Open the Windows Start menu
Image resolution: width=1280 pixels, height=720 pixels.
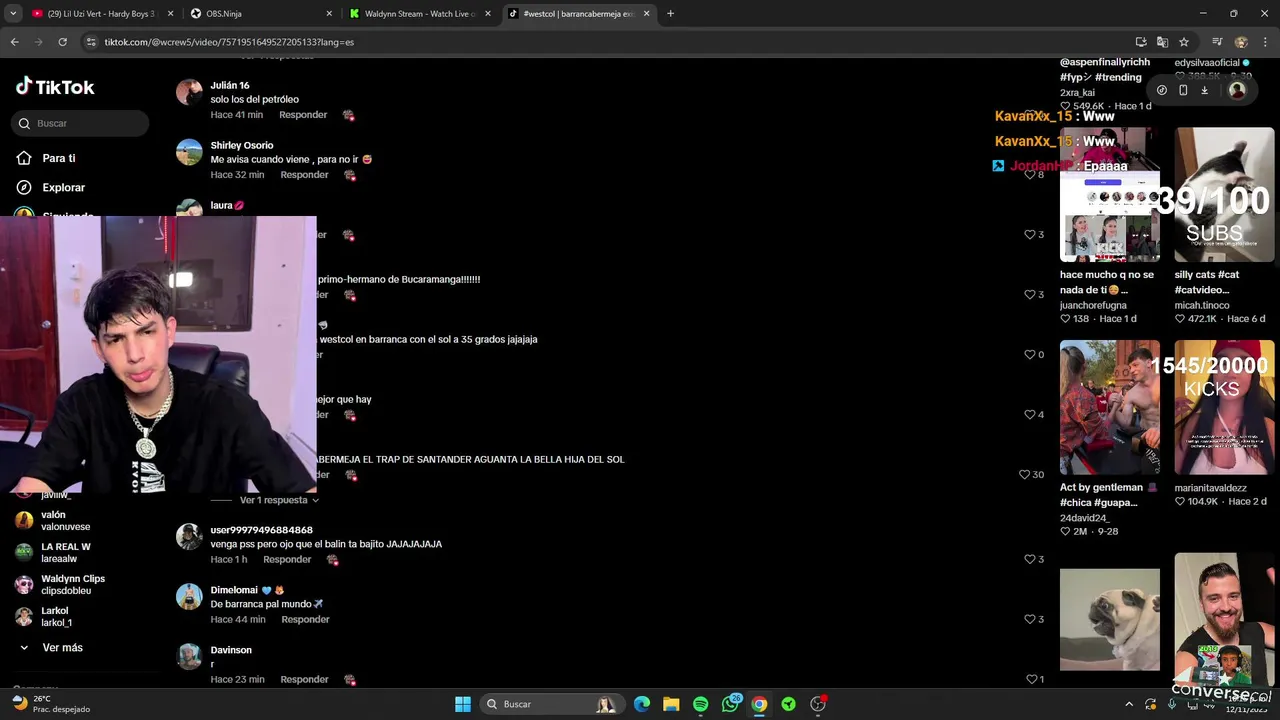click(x=463, y=704)
